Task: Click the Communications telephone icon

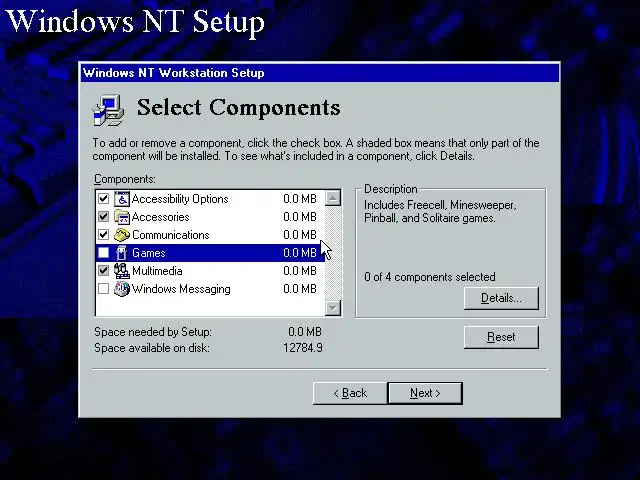Action: (x=122, y=235)
